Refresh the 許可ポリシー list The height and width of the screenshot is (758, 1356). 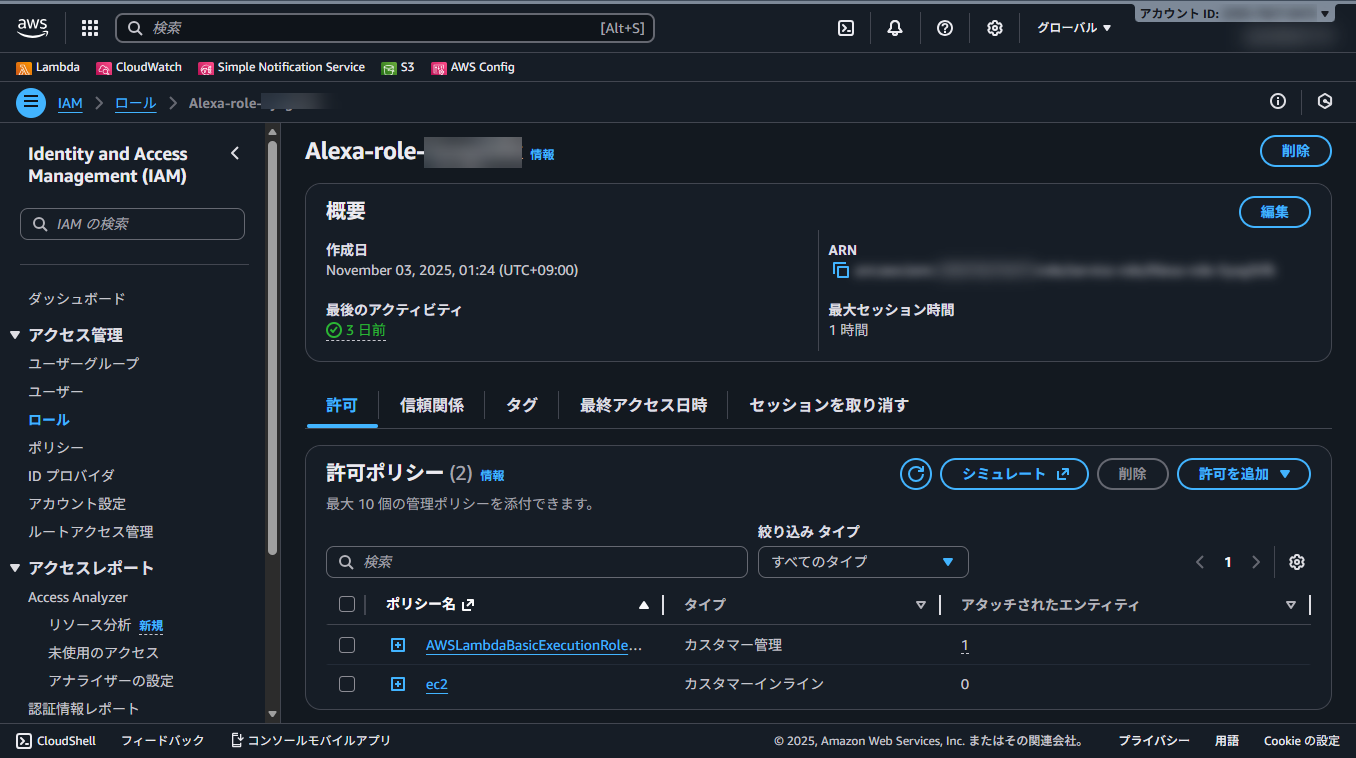(x=915, y=474)
